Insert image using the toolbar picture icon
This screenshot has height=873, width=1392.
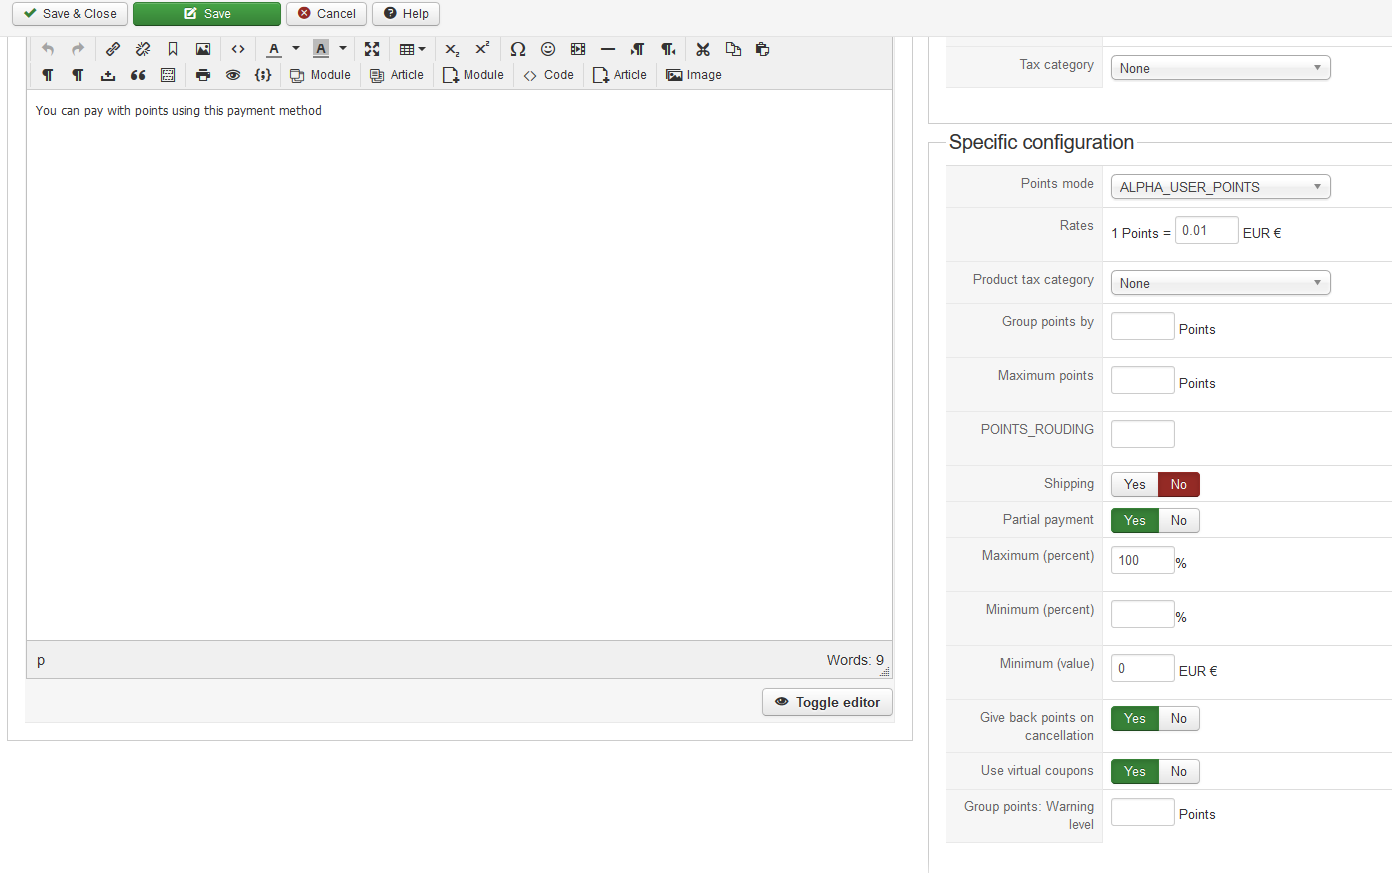click(x=203, y=49)
